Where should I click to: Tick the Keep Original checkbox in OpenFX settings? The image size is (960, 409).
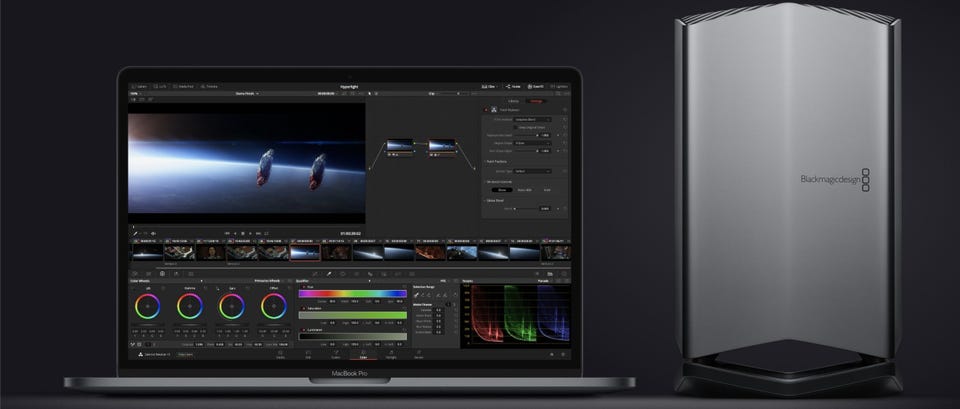click(x=516, y=127)
